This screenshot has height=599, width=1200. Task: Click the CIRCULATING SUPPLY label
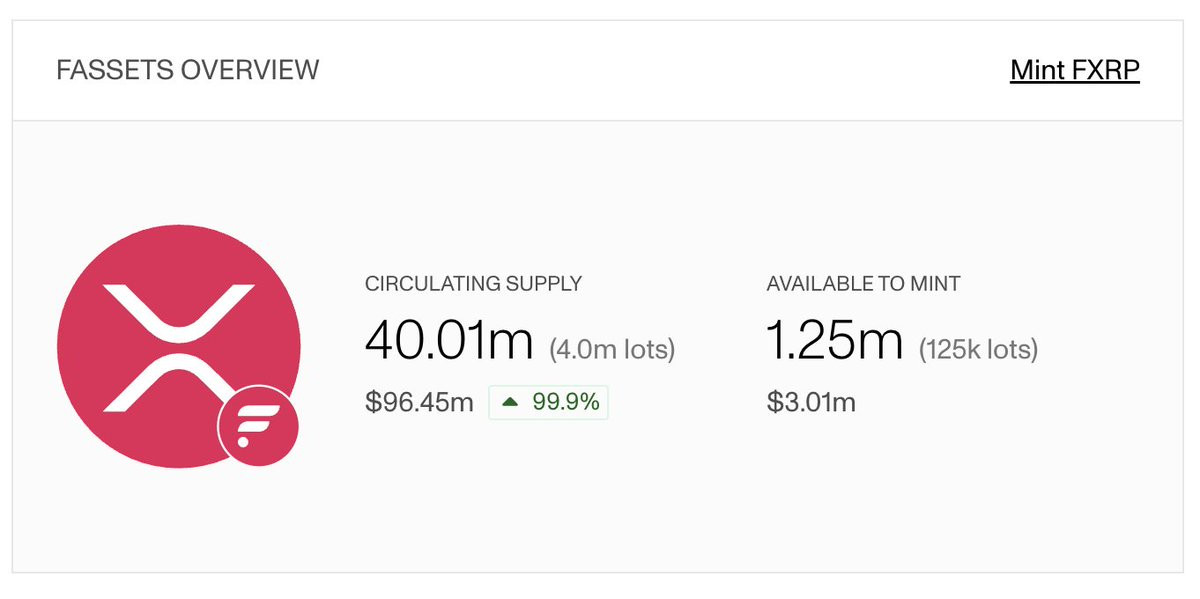(x=473, y=284)
